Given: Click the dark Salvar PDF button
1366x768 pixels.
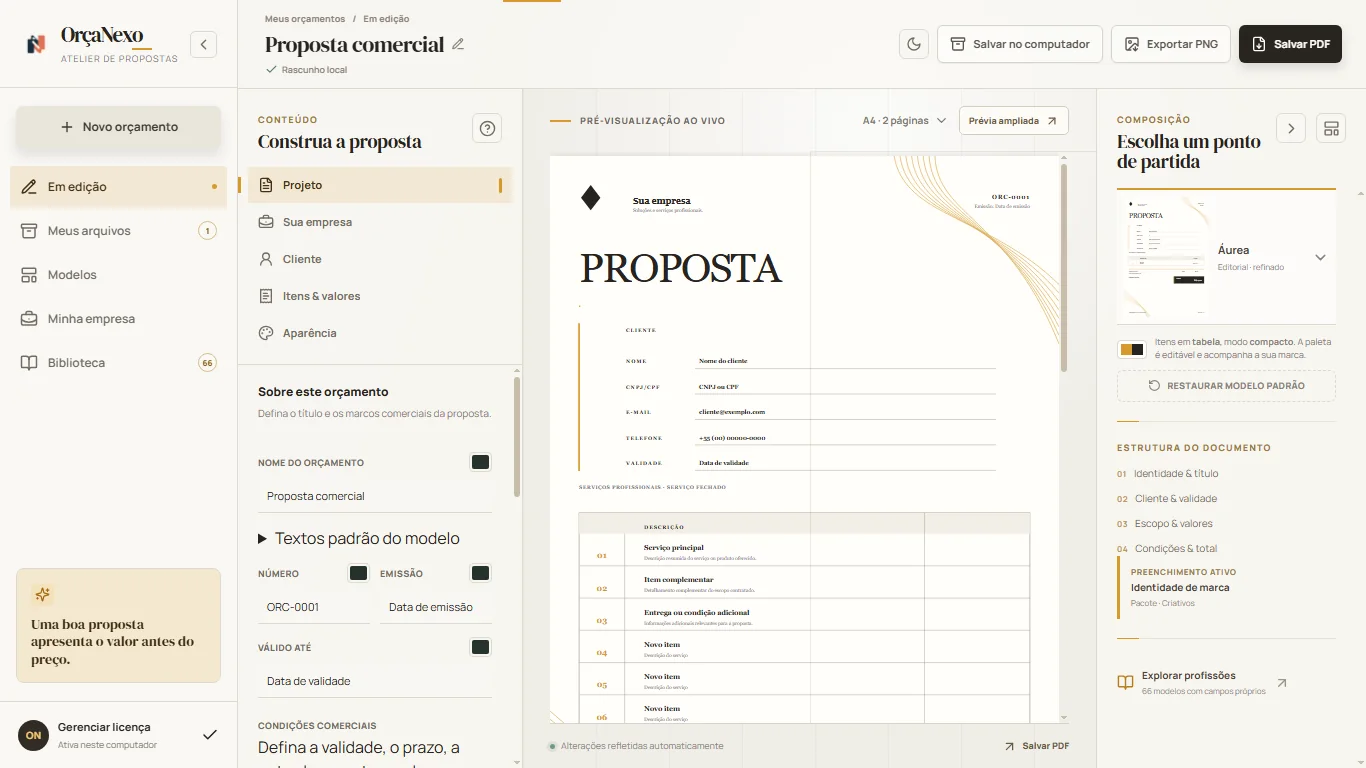Looking at the screenshot, I should pos(1290,44).
